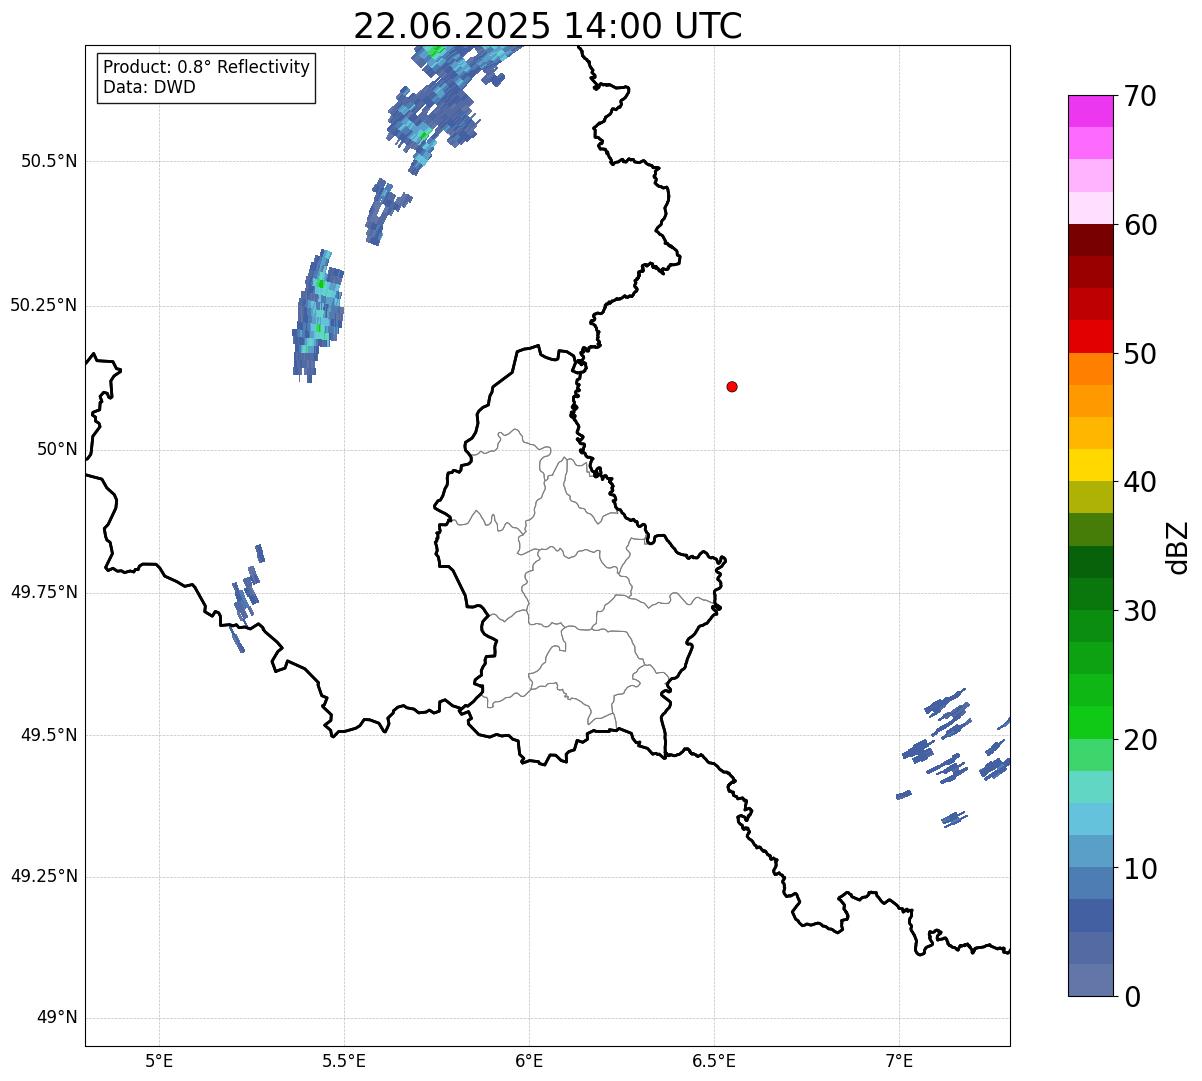This screenshot has height=1081, width=1202.
Task: Click the dark blue colorbar segment near 5
Action: [1090, 915]
